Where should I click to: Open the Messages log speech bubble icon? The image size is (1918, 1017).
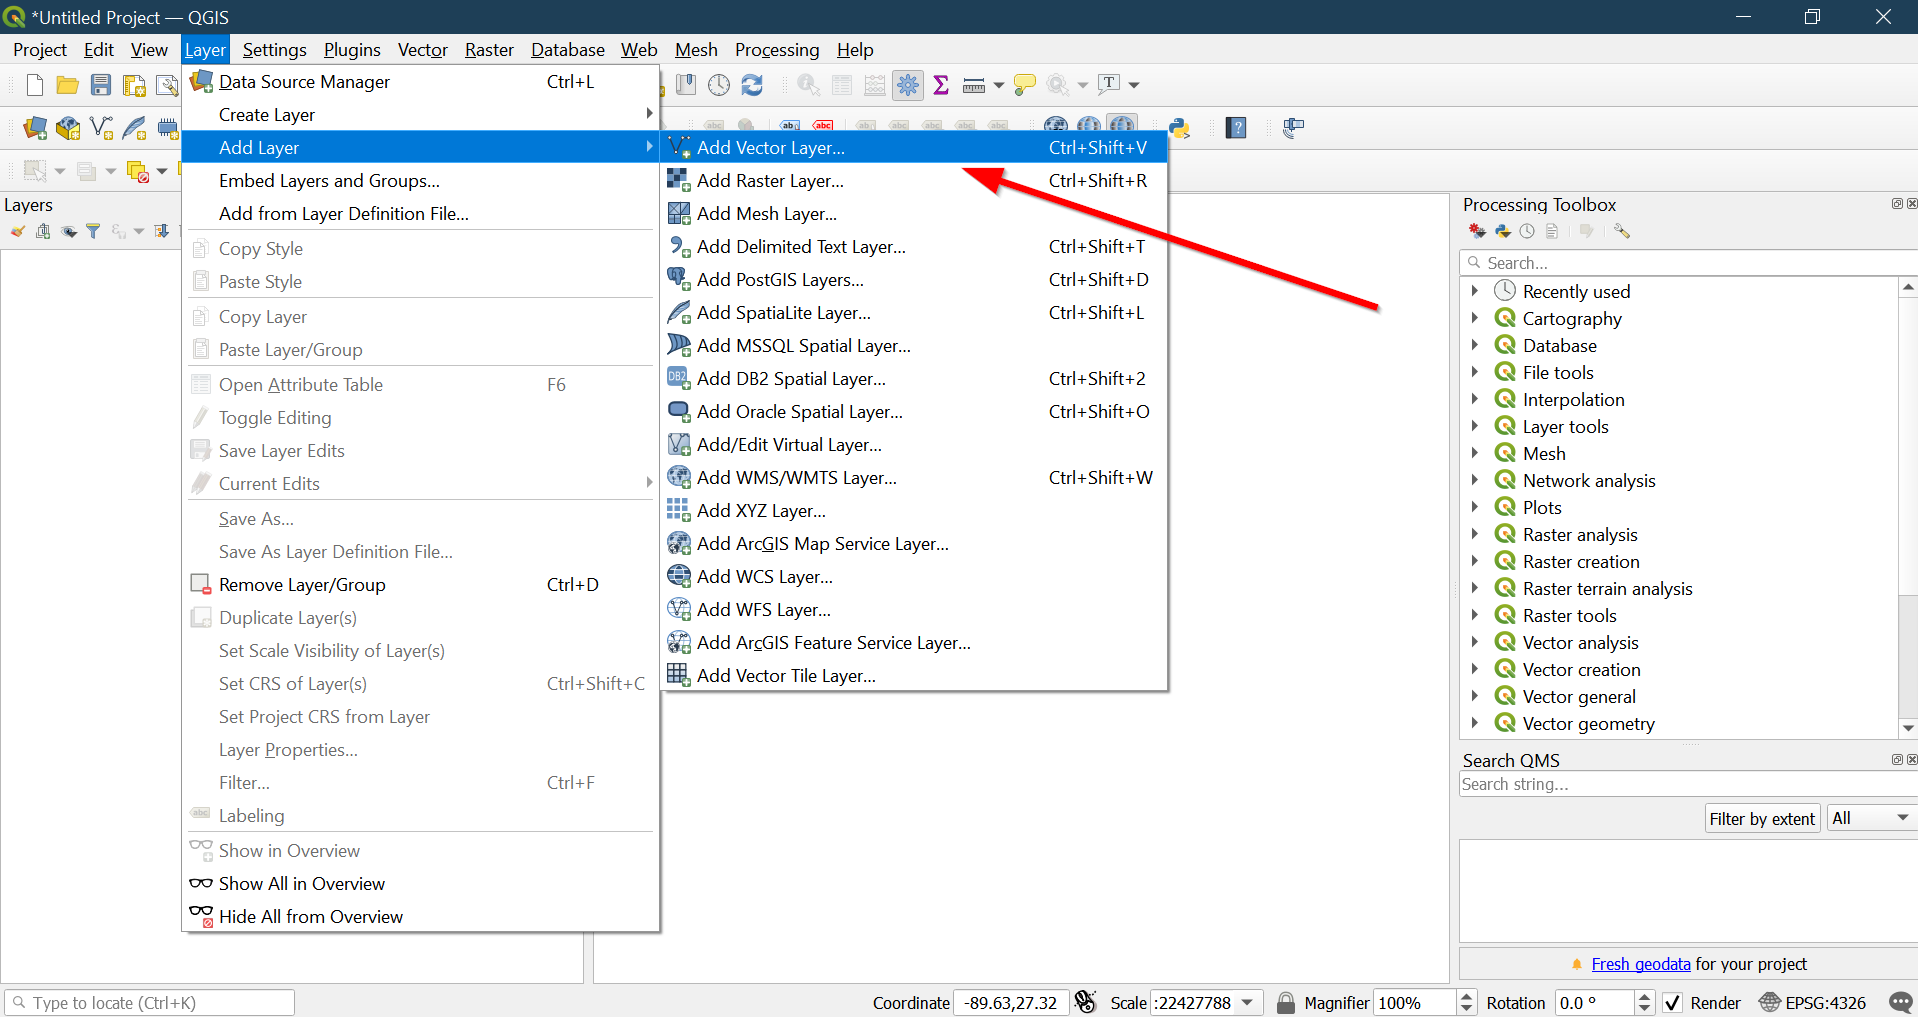(1900, 1002)
